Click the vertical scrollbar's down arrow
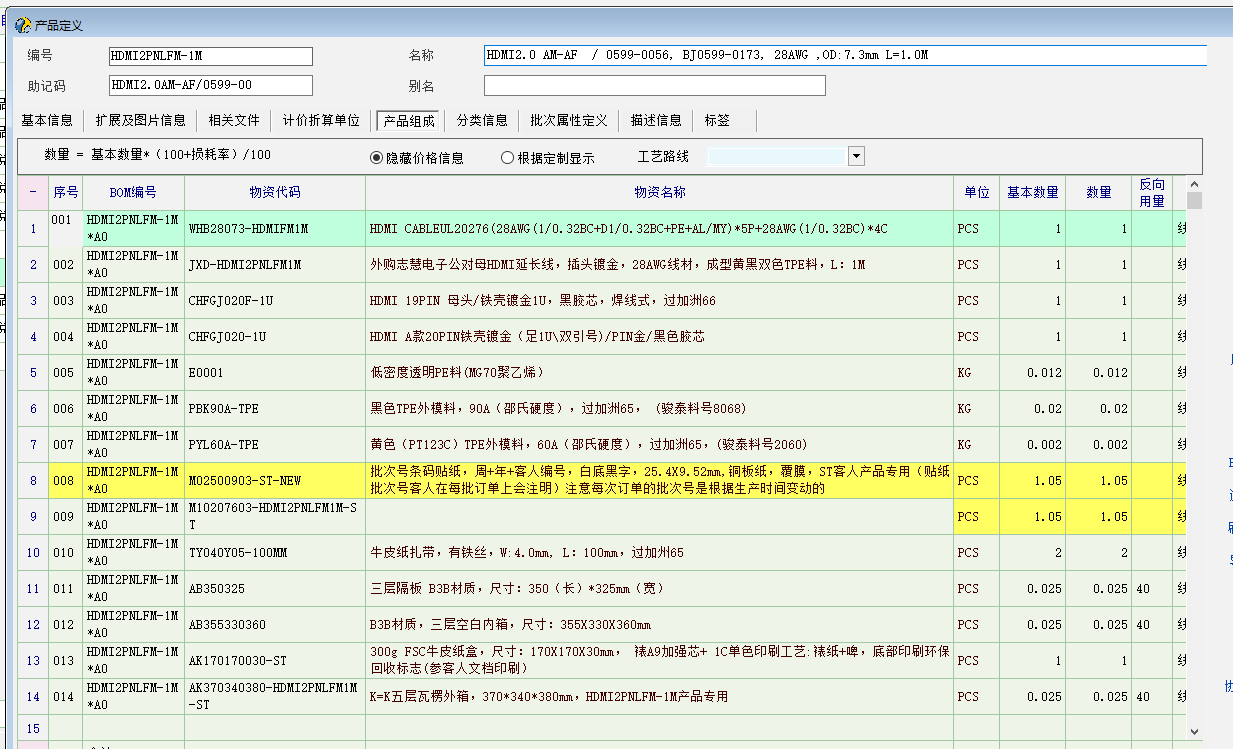The height and width of the screenshot is (749, 1233). click(1194, 732)
